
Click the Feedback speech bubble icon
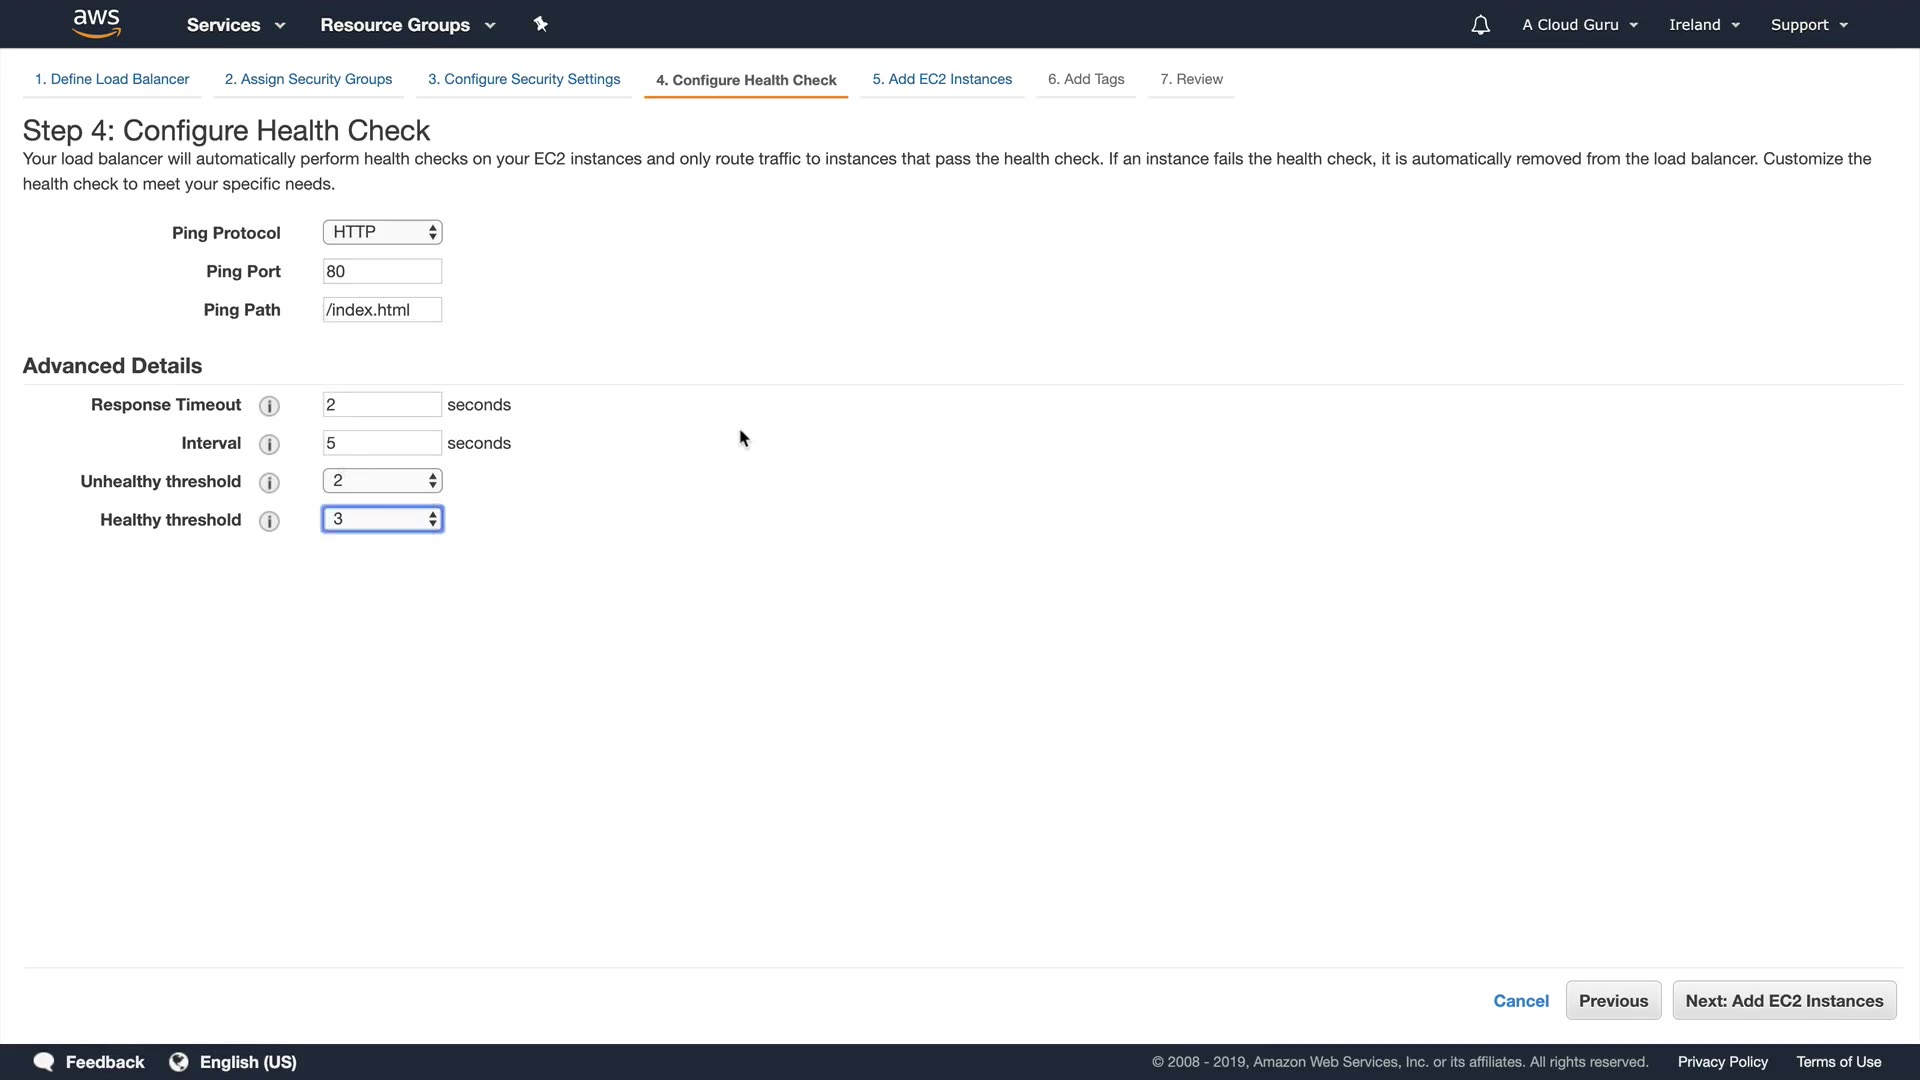click(44, 1062)
